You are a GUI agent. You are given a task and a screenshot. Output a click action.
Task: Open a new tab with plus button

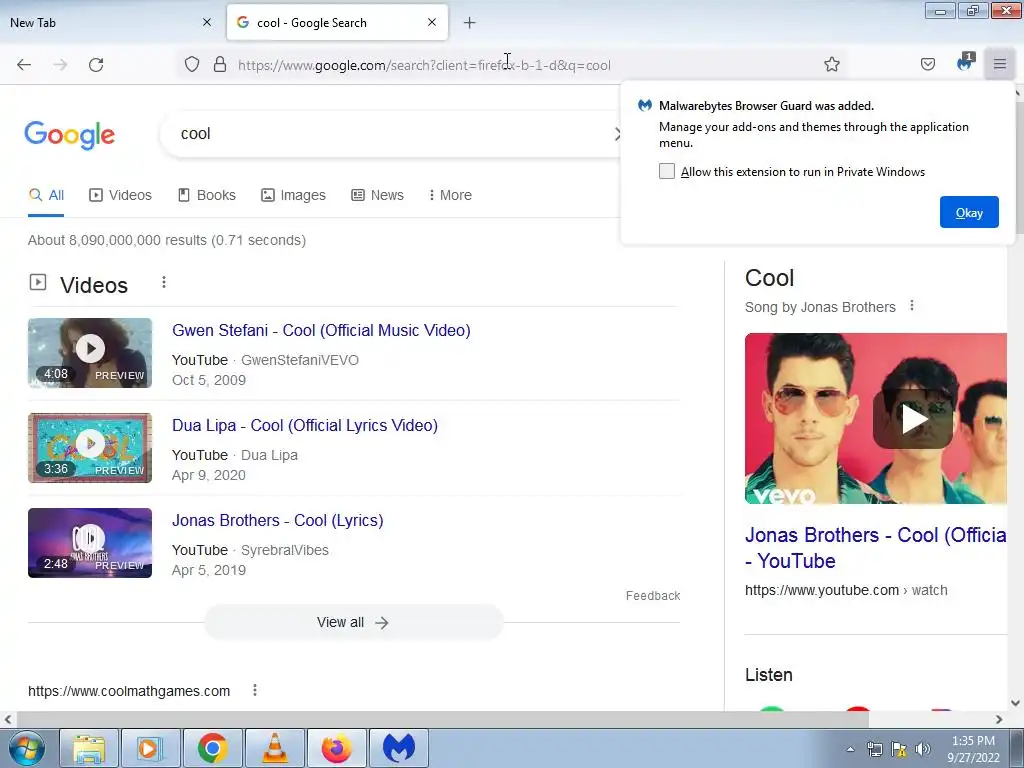pos(470,23)
